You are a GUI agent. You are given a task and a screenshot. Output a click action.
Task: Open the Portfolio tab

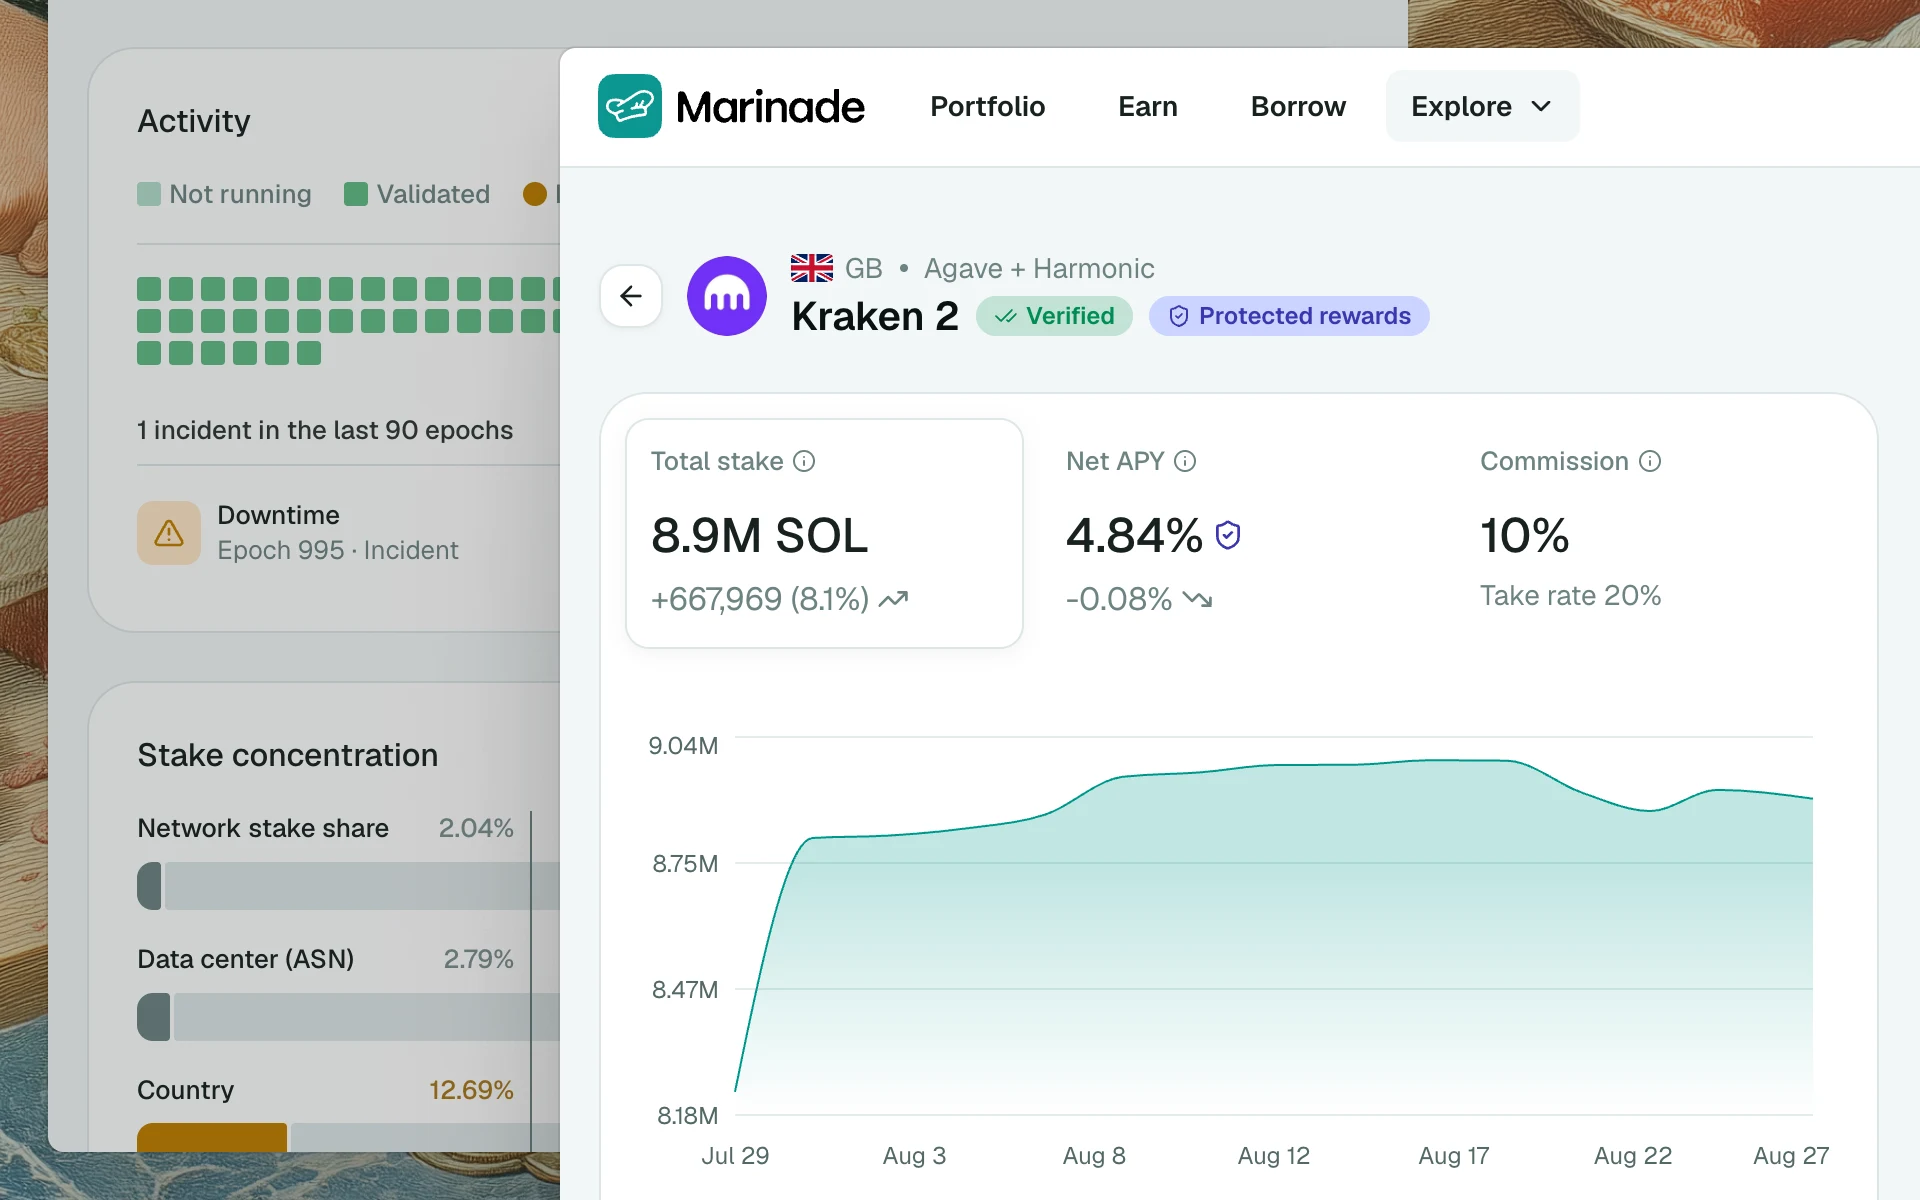coord(988,106)
